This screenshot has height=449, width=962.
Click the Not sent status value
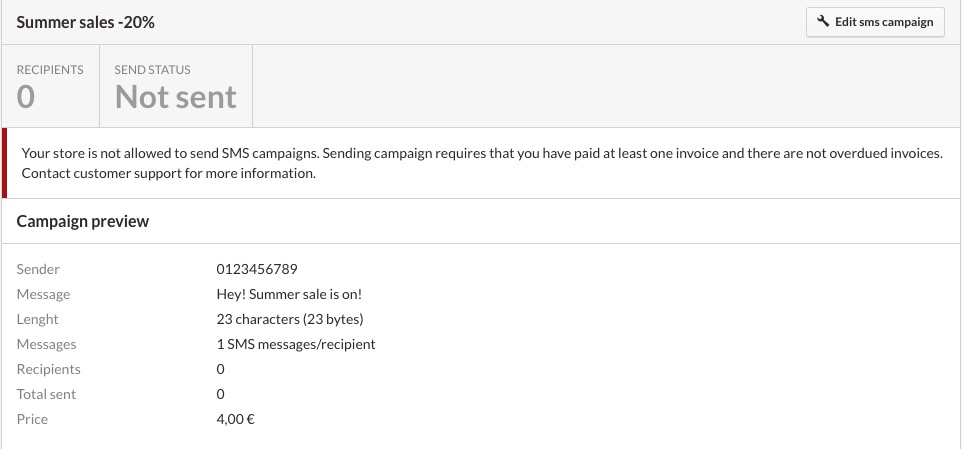pos(175,97)
